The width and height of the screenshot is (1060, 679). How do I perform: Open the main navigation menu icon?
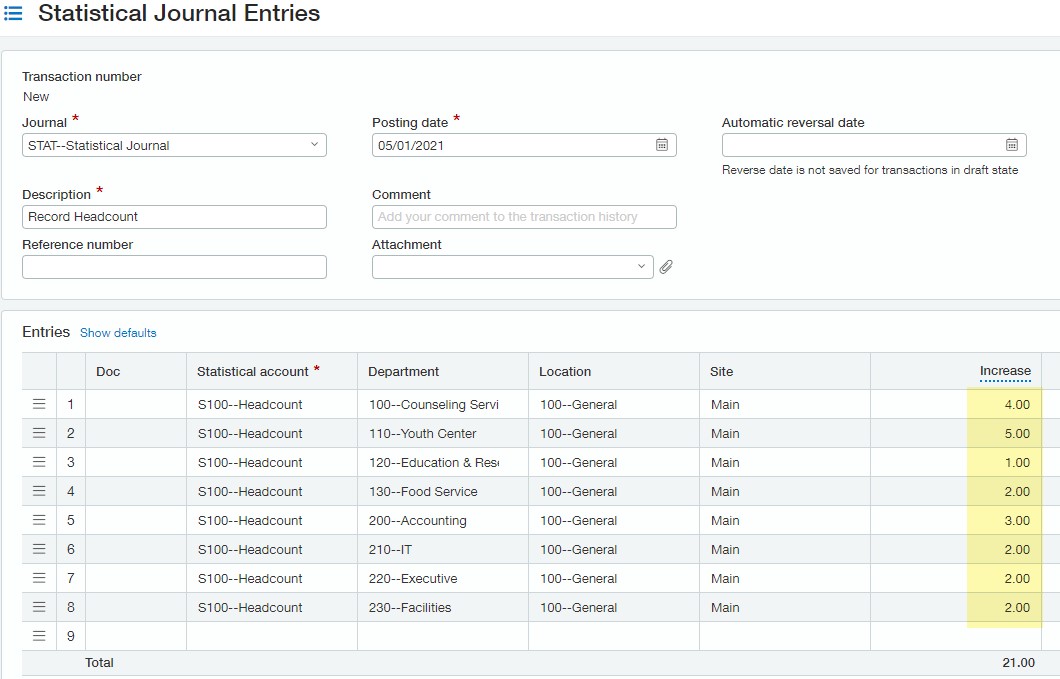pos(14,14)
